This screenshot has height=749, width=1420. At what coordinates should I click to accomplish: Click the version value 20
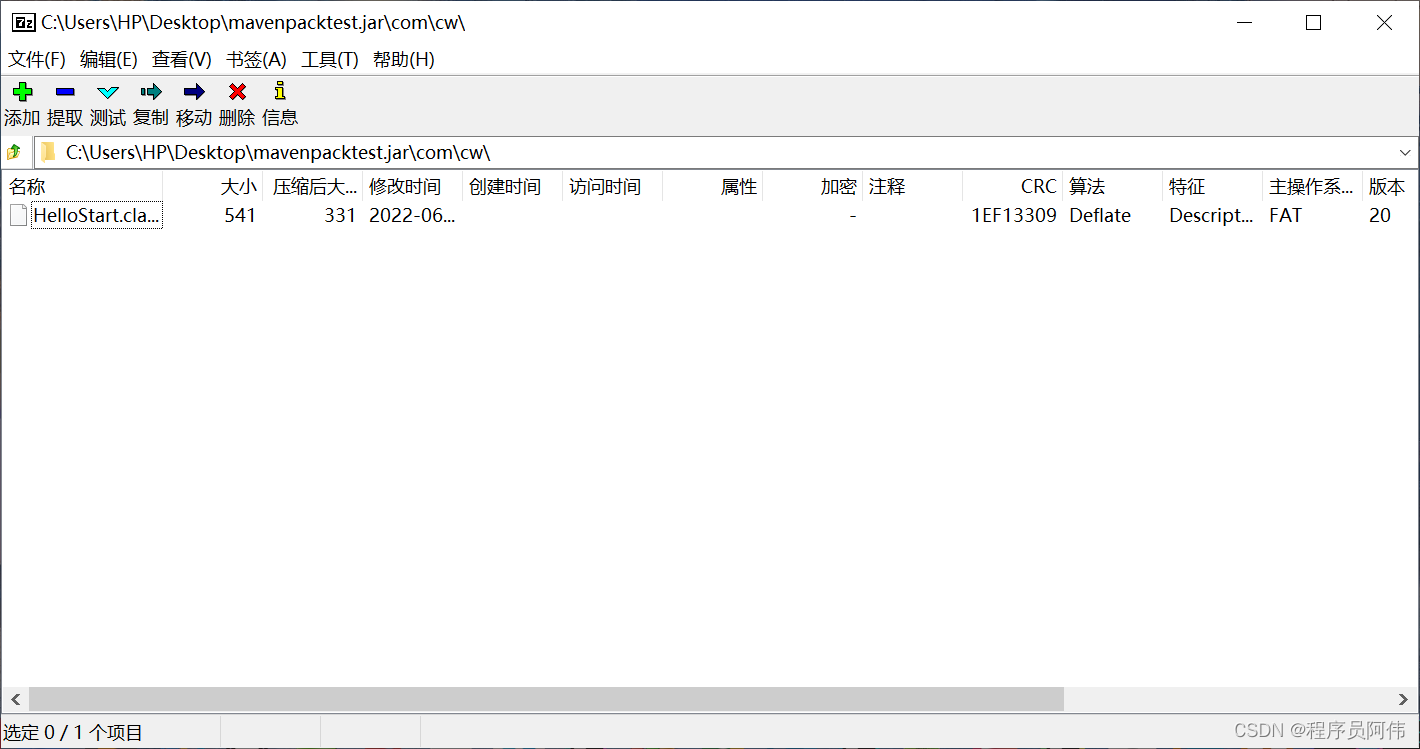point(1380,215)
